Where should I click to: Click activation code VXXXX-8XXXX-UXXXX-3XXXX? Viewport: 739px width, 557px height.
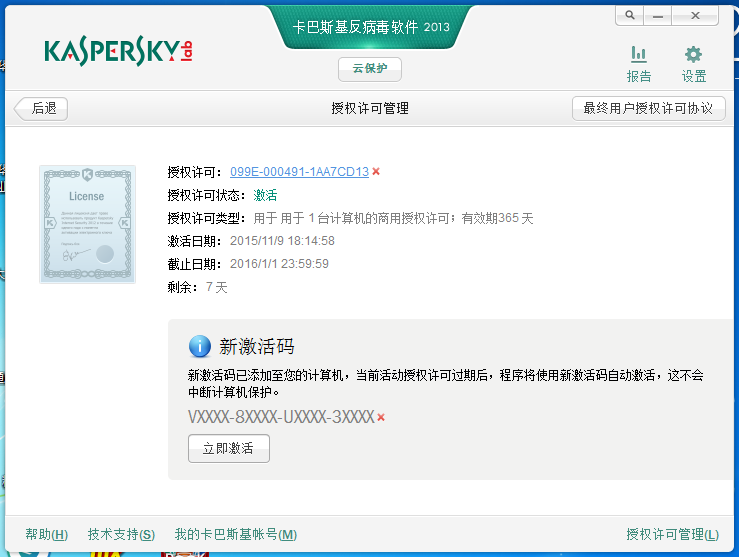tap(281, 417)
